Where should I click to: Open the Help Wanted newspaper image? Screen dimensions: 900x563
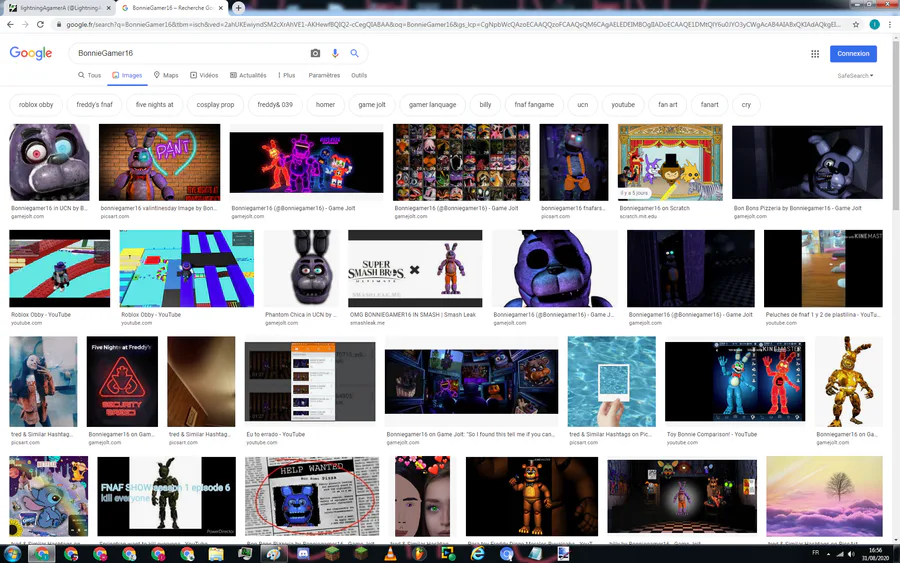point(312,496)
